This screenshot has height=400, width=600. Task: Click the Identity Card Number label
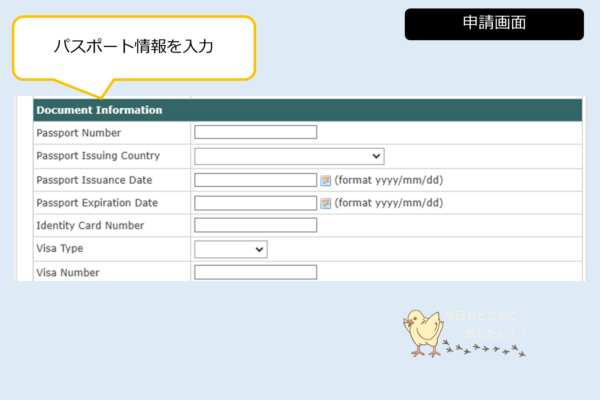[x=90, y=226]
